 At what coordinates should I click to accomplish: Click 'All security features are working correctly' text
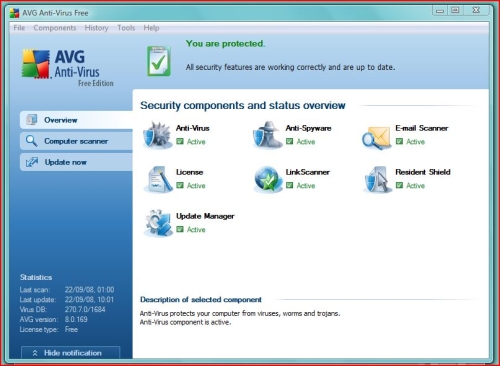click(257, 67)
